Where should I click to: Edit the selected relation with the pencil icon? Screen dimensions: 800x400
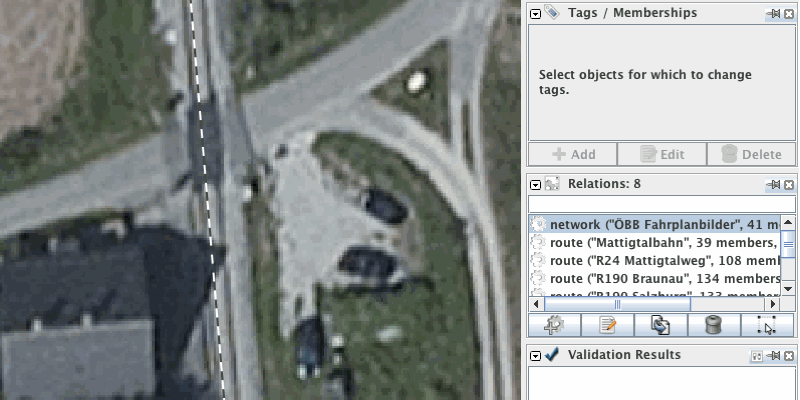tap(607, 324)
